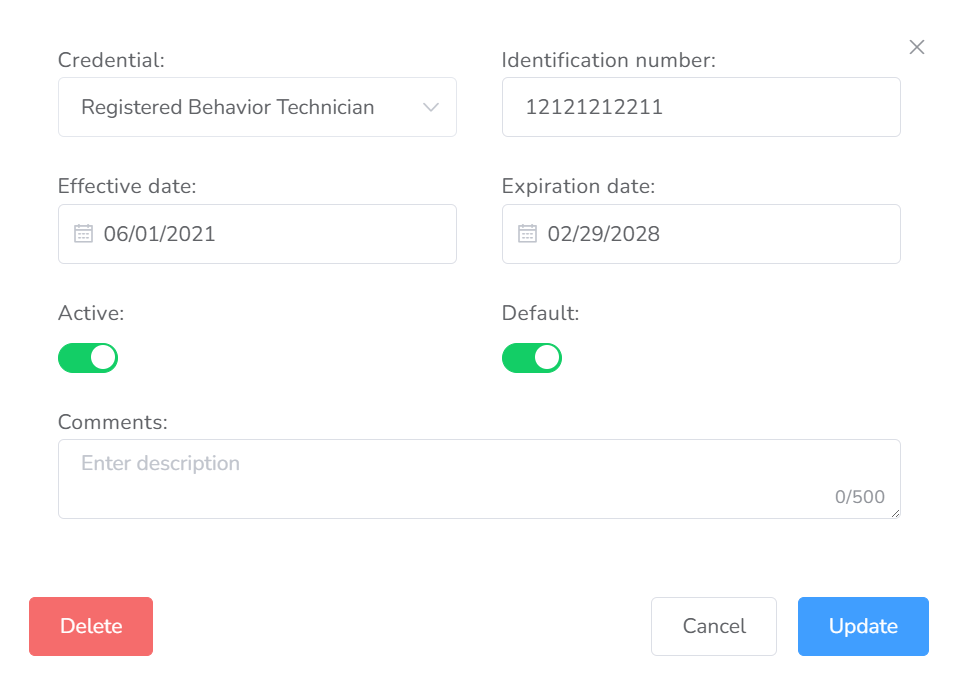Close the credential dialog with the X icon
954x682 pixels.
[x=916, y=47]
